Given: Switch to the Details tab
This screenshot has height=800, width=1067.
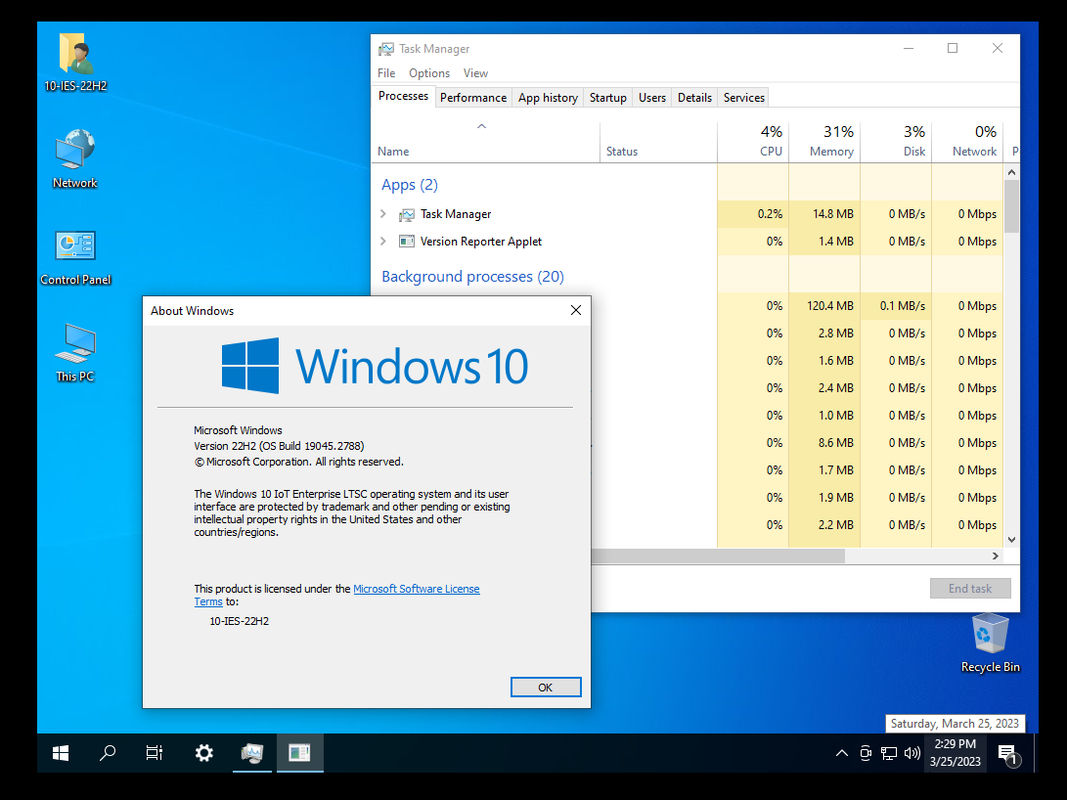Looking at the screenshot, I should 695,97.
